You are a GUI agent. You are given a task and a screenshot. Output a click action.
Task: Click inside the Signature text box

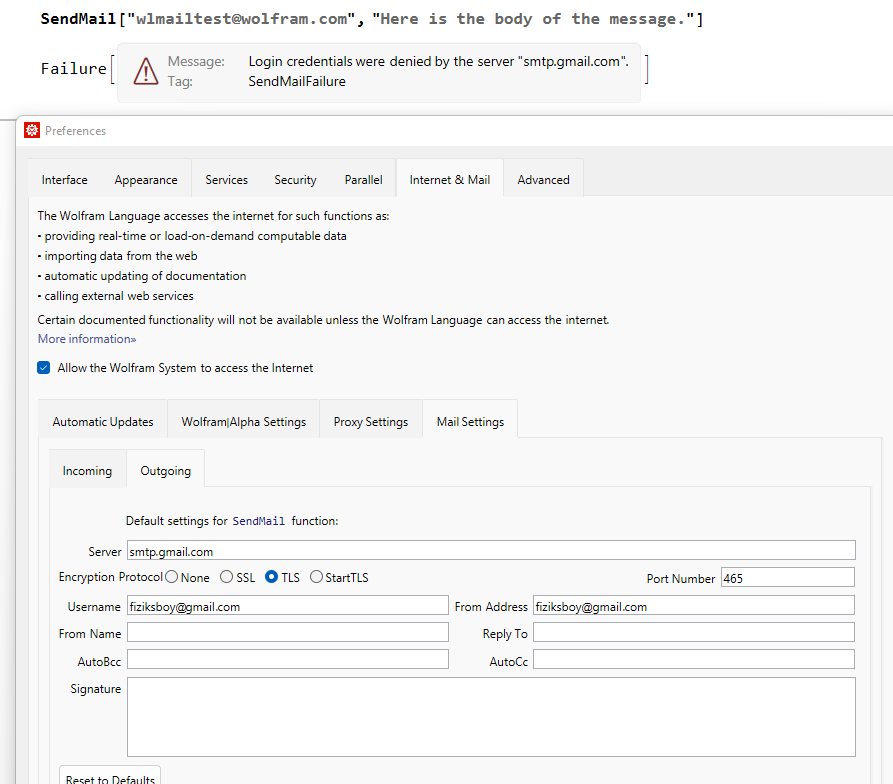(491, 717)
